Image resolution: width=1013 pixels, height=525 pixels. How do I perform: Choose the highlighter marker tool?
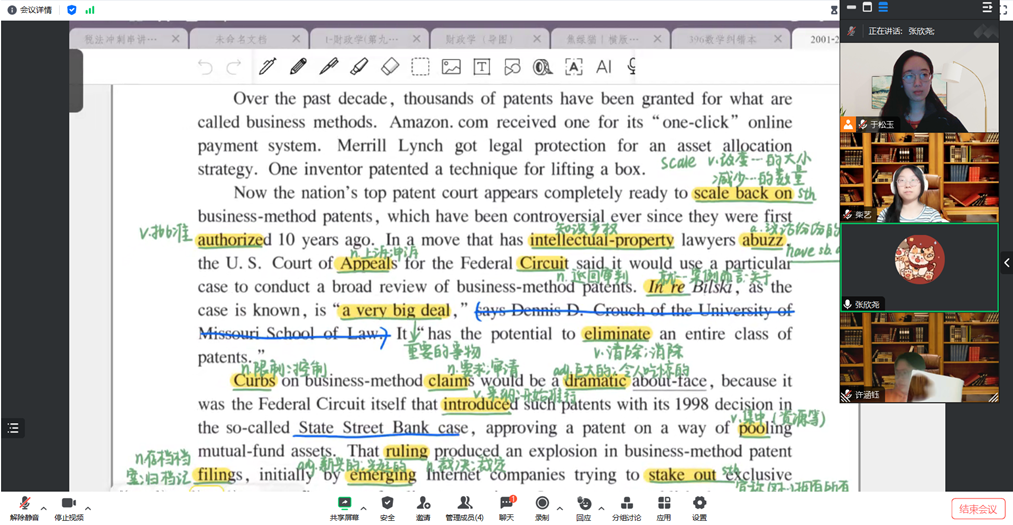coord(359,67)
